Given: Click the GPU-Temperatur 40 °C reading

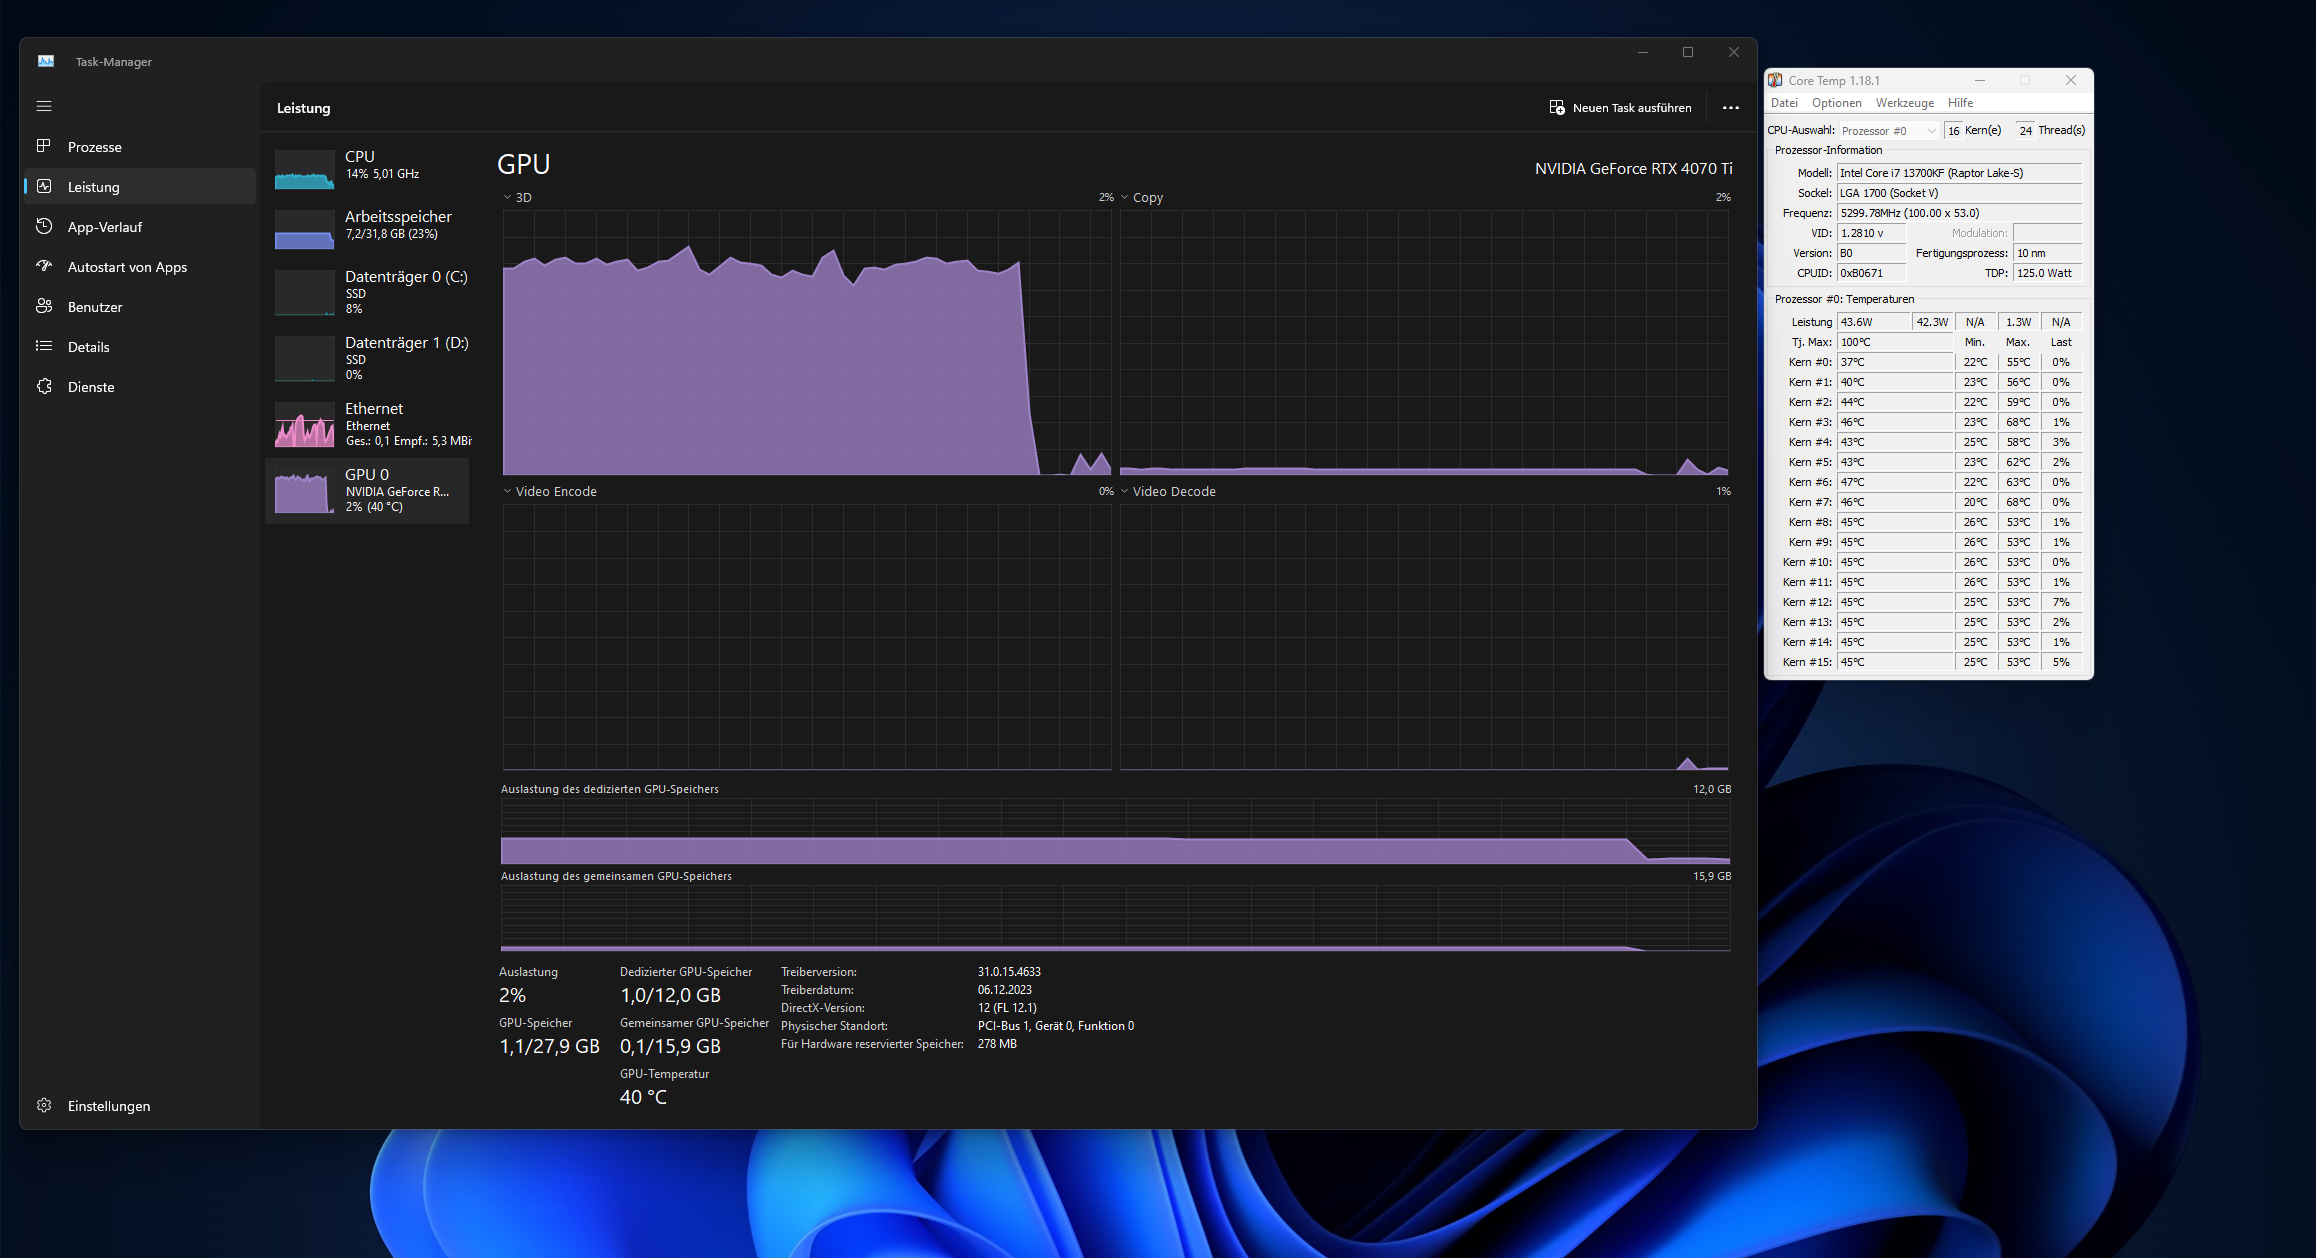Looking at the screenshot, I should tap(643, 1097).
